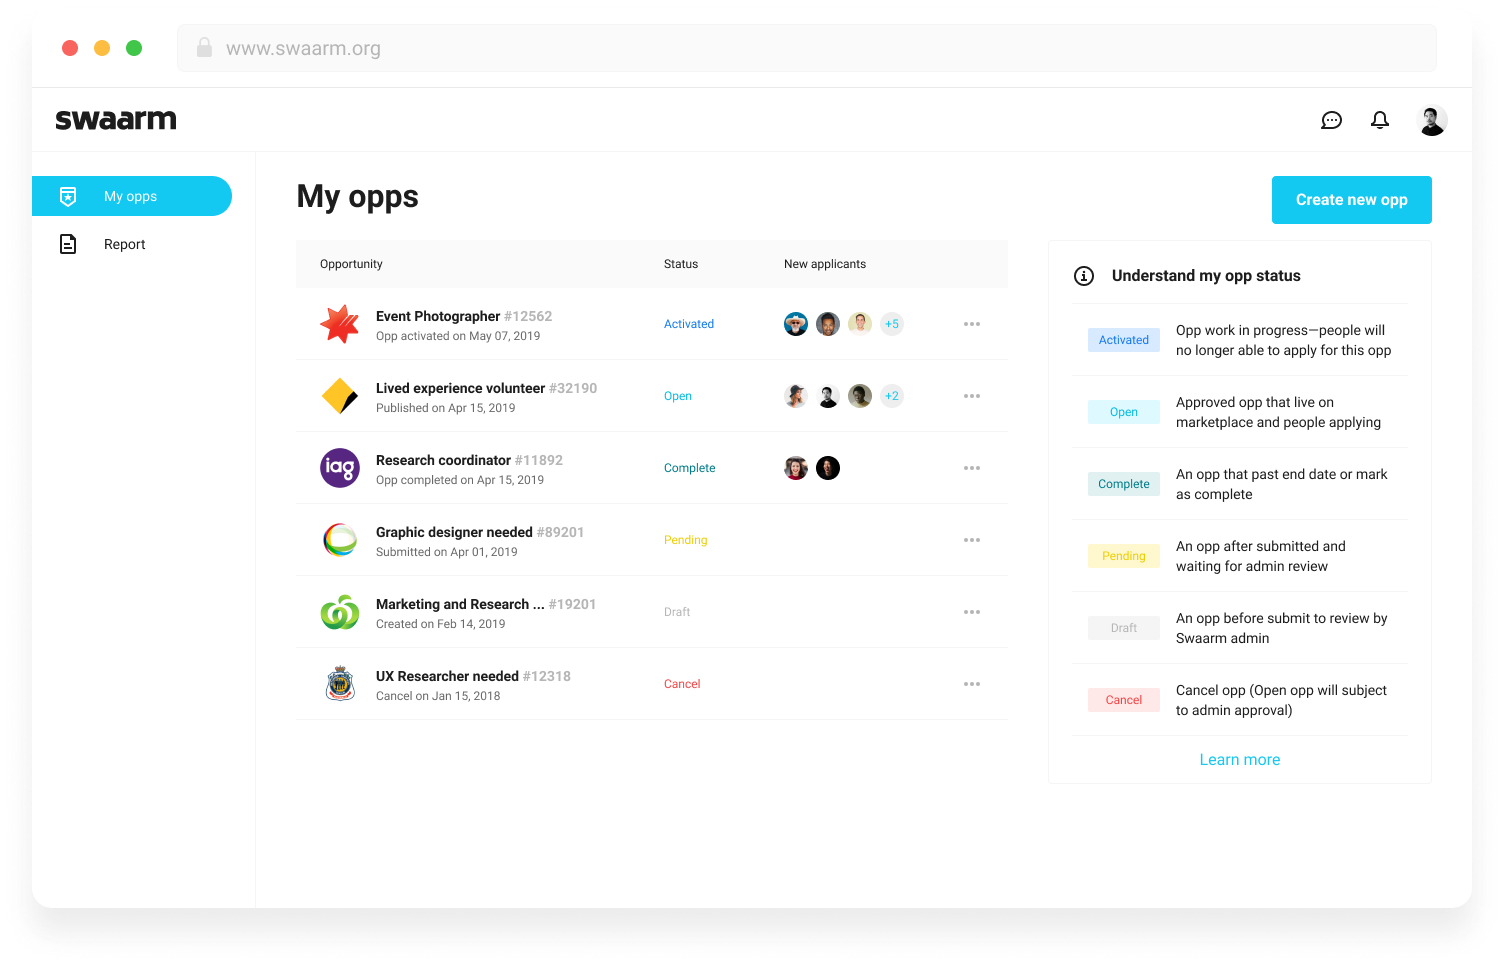Open the Learn more link
This screenshot has height=964, width=1504.
(1239, 759)
